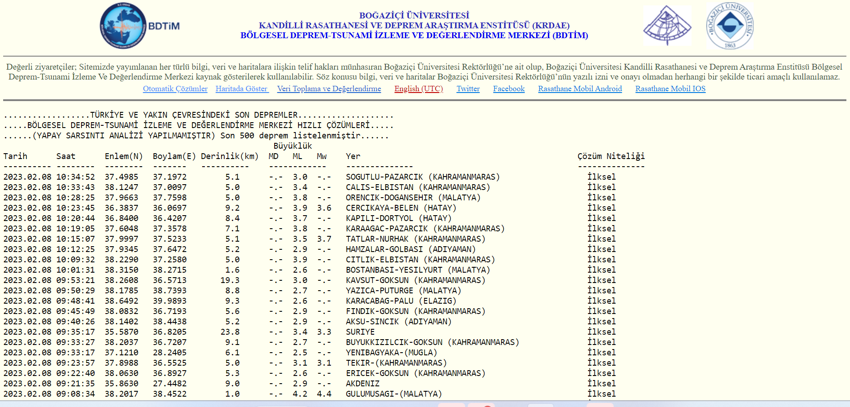This screenshot has height=407, width=850.
Task: Select the GULUMUSAGI-(MALATYA) row
Action: pos(393,393)
